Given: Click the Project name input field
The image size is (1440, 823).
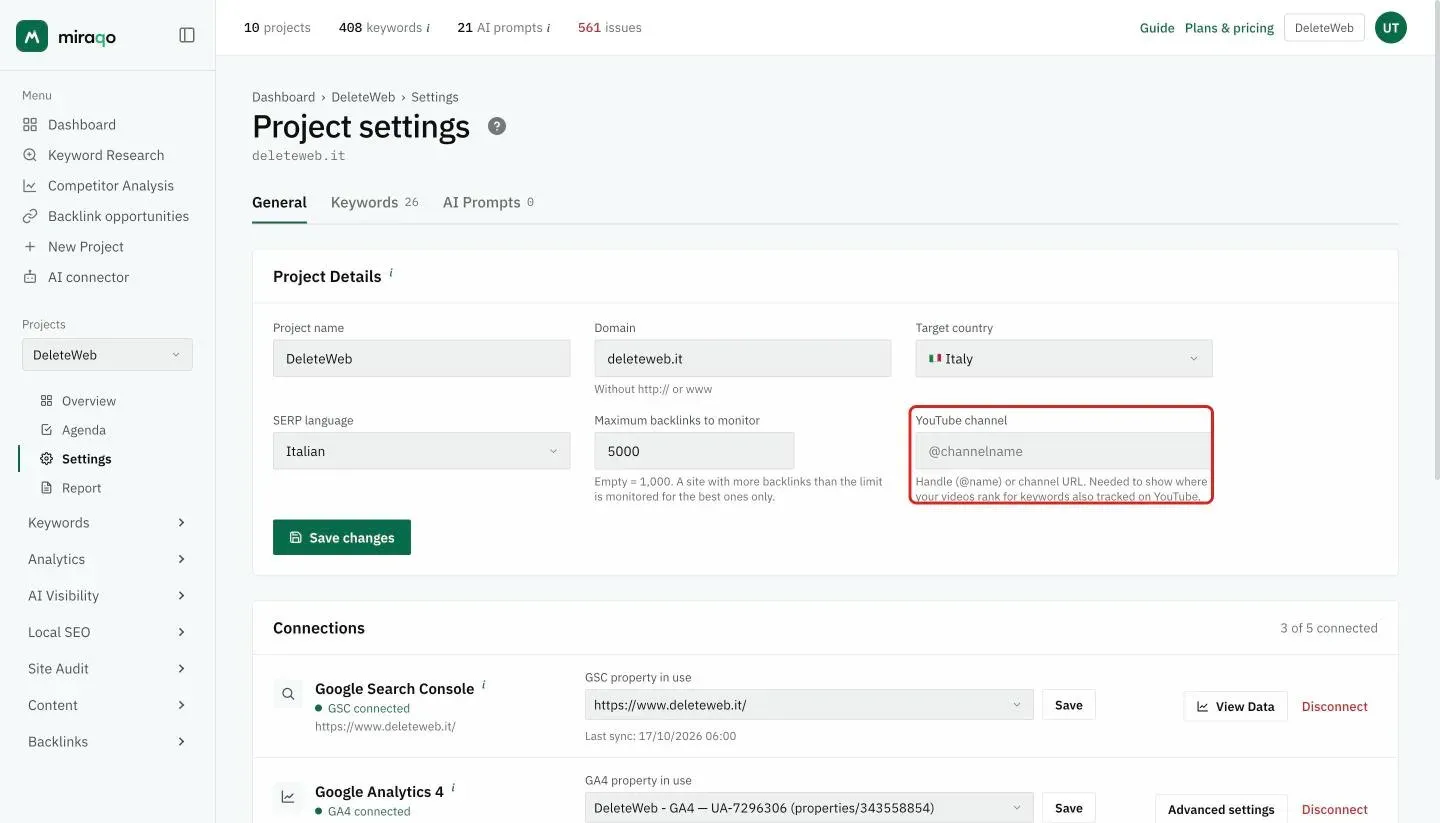Looking at the screenshot, I should pos(422,359).
